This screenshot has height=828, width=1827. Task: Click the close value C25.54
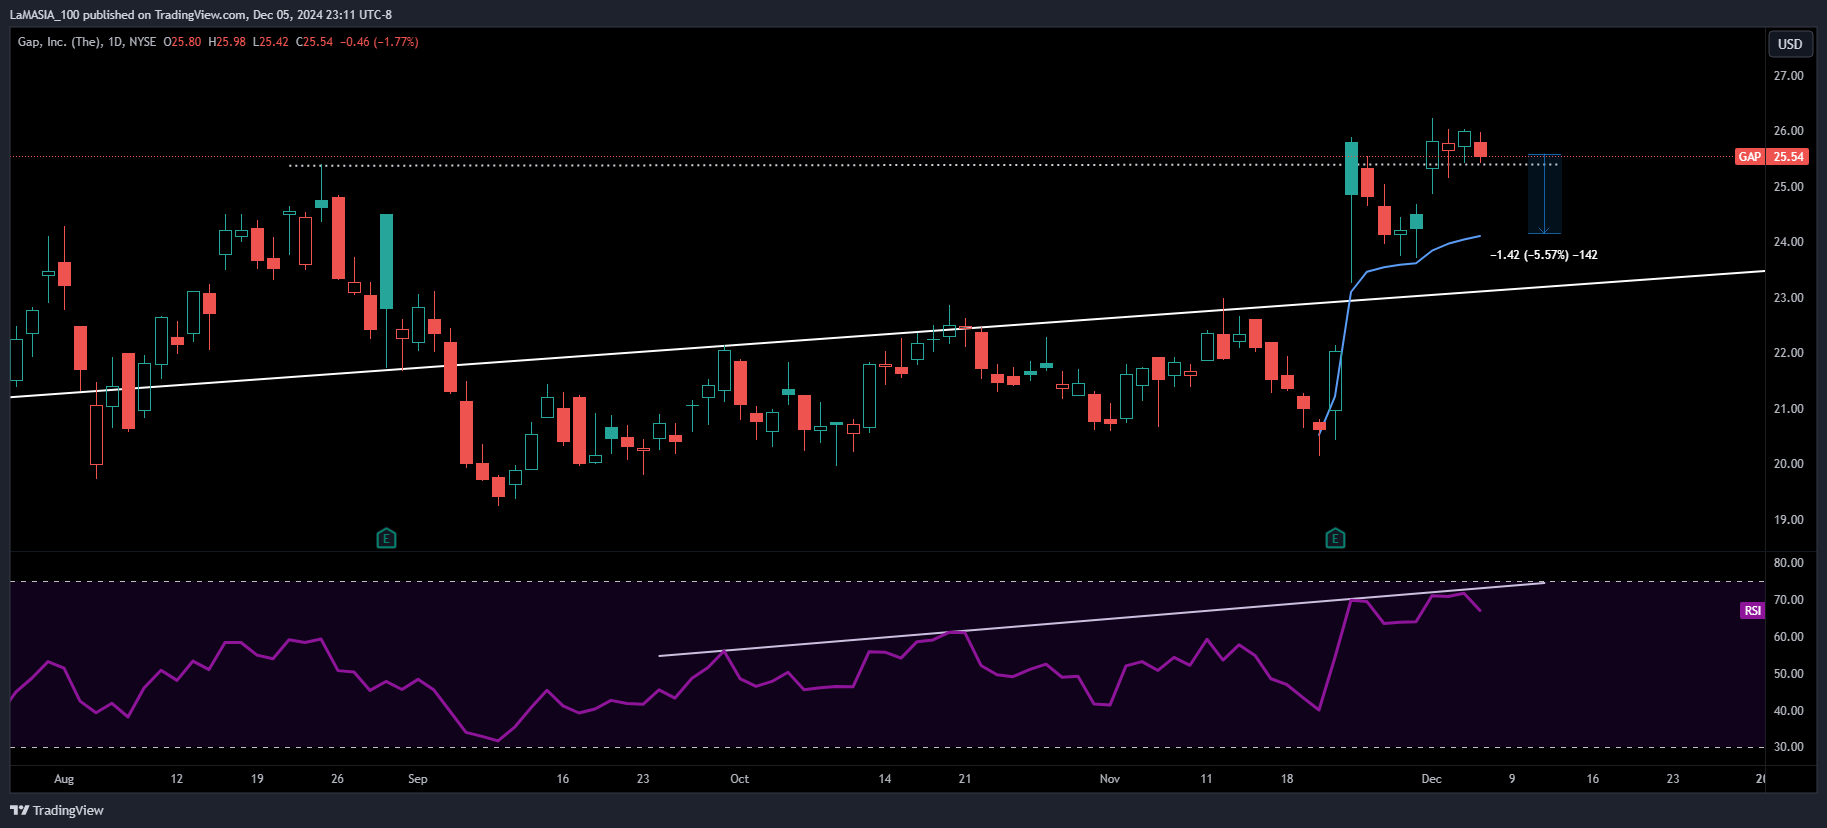(314, 42)
